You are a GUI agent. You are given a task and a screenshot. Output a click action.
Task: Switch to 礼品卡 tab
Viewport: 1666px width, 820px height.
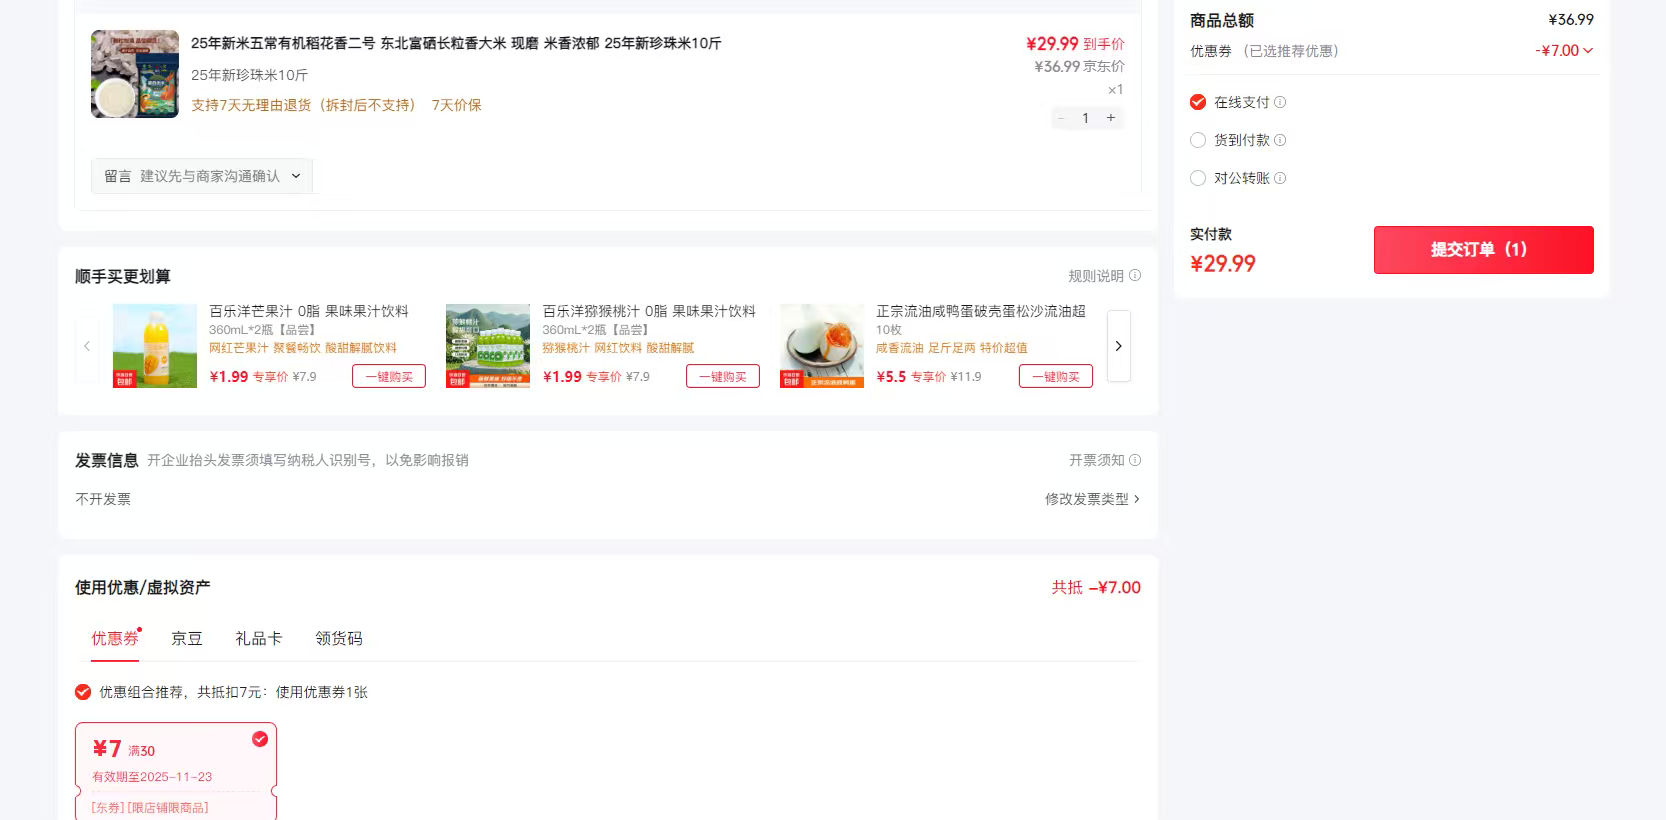pos(259,638)
